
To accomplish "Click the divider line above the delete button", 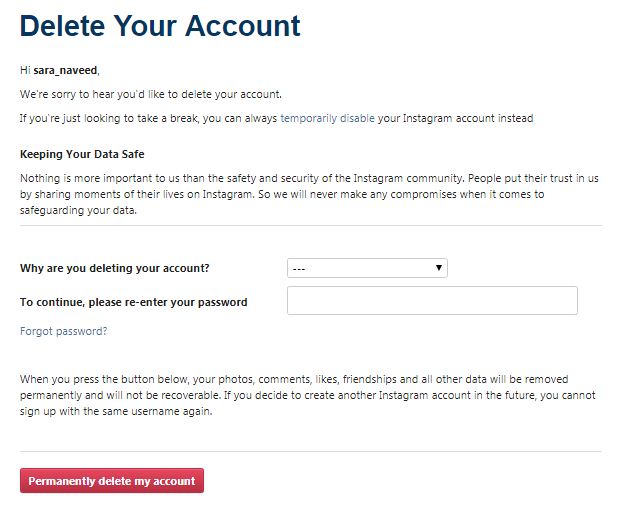I will pyautogui.click(x=310, y=451).
